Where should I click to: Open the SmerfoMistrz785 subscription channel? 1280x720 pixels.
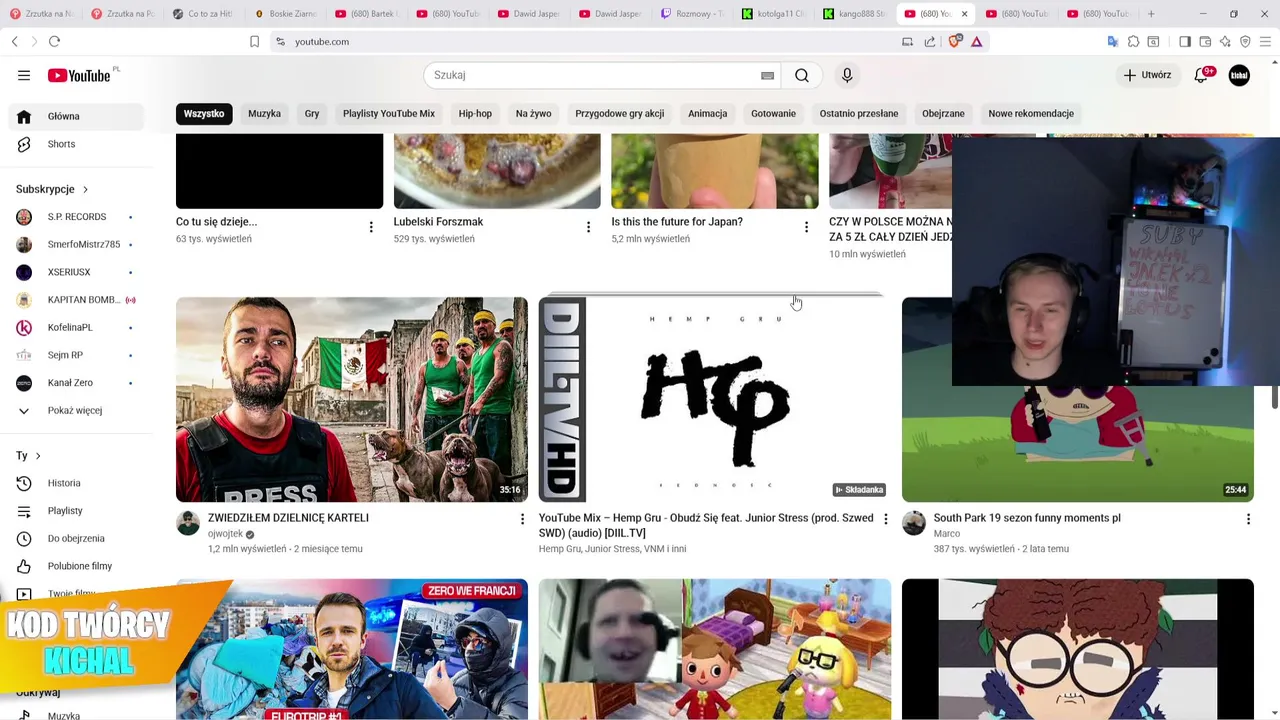click(76, 244)
